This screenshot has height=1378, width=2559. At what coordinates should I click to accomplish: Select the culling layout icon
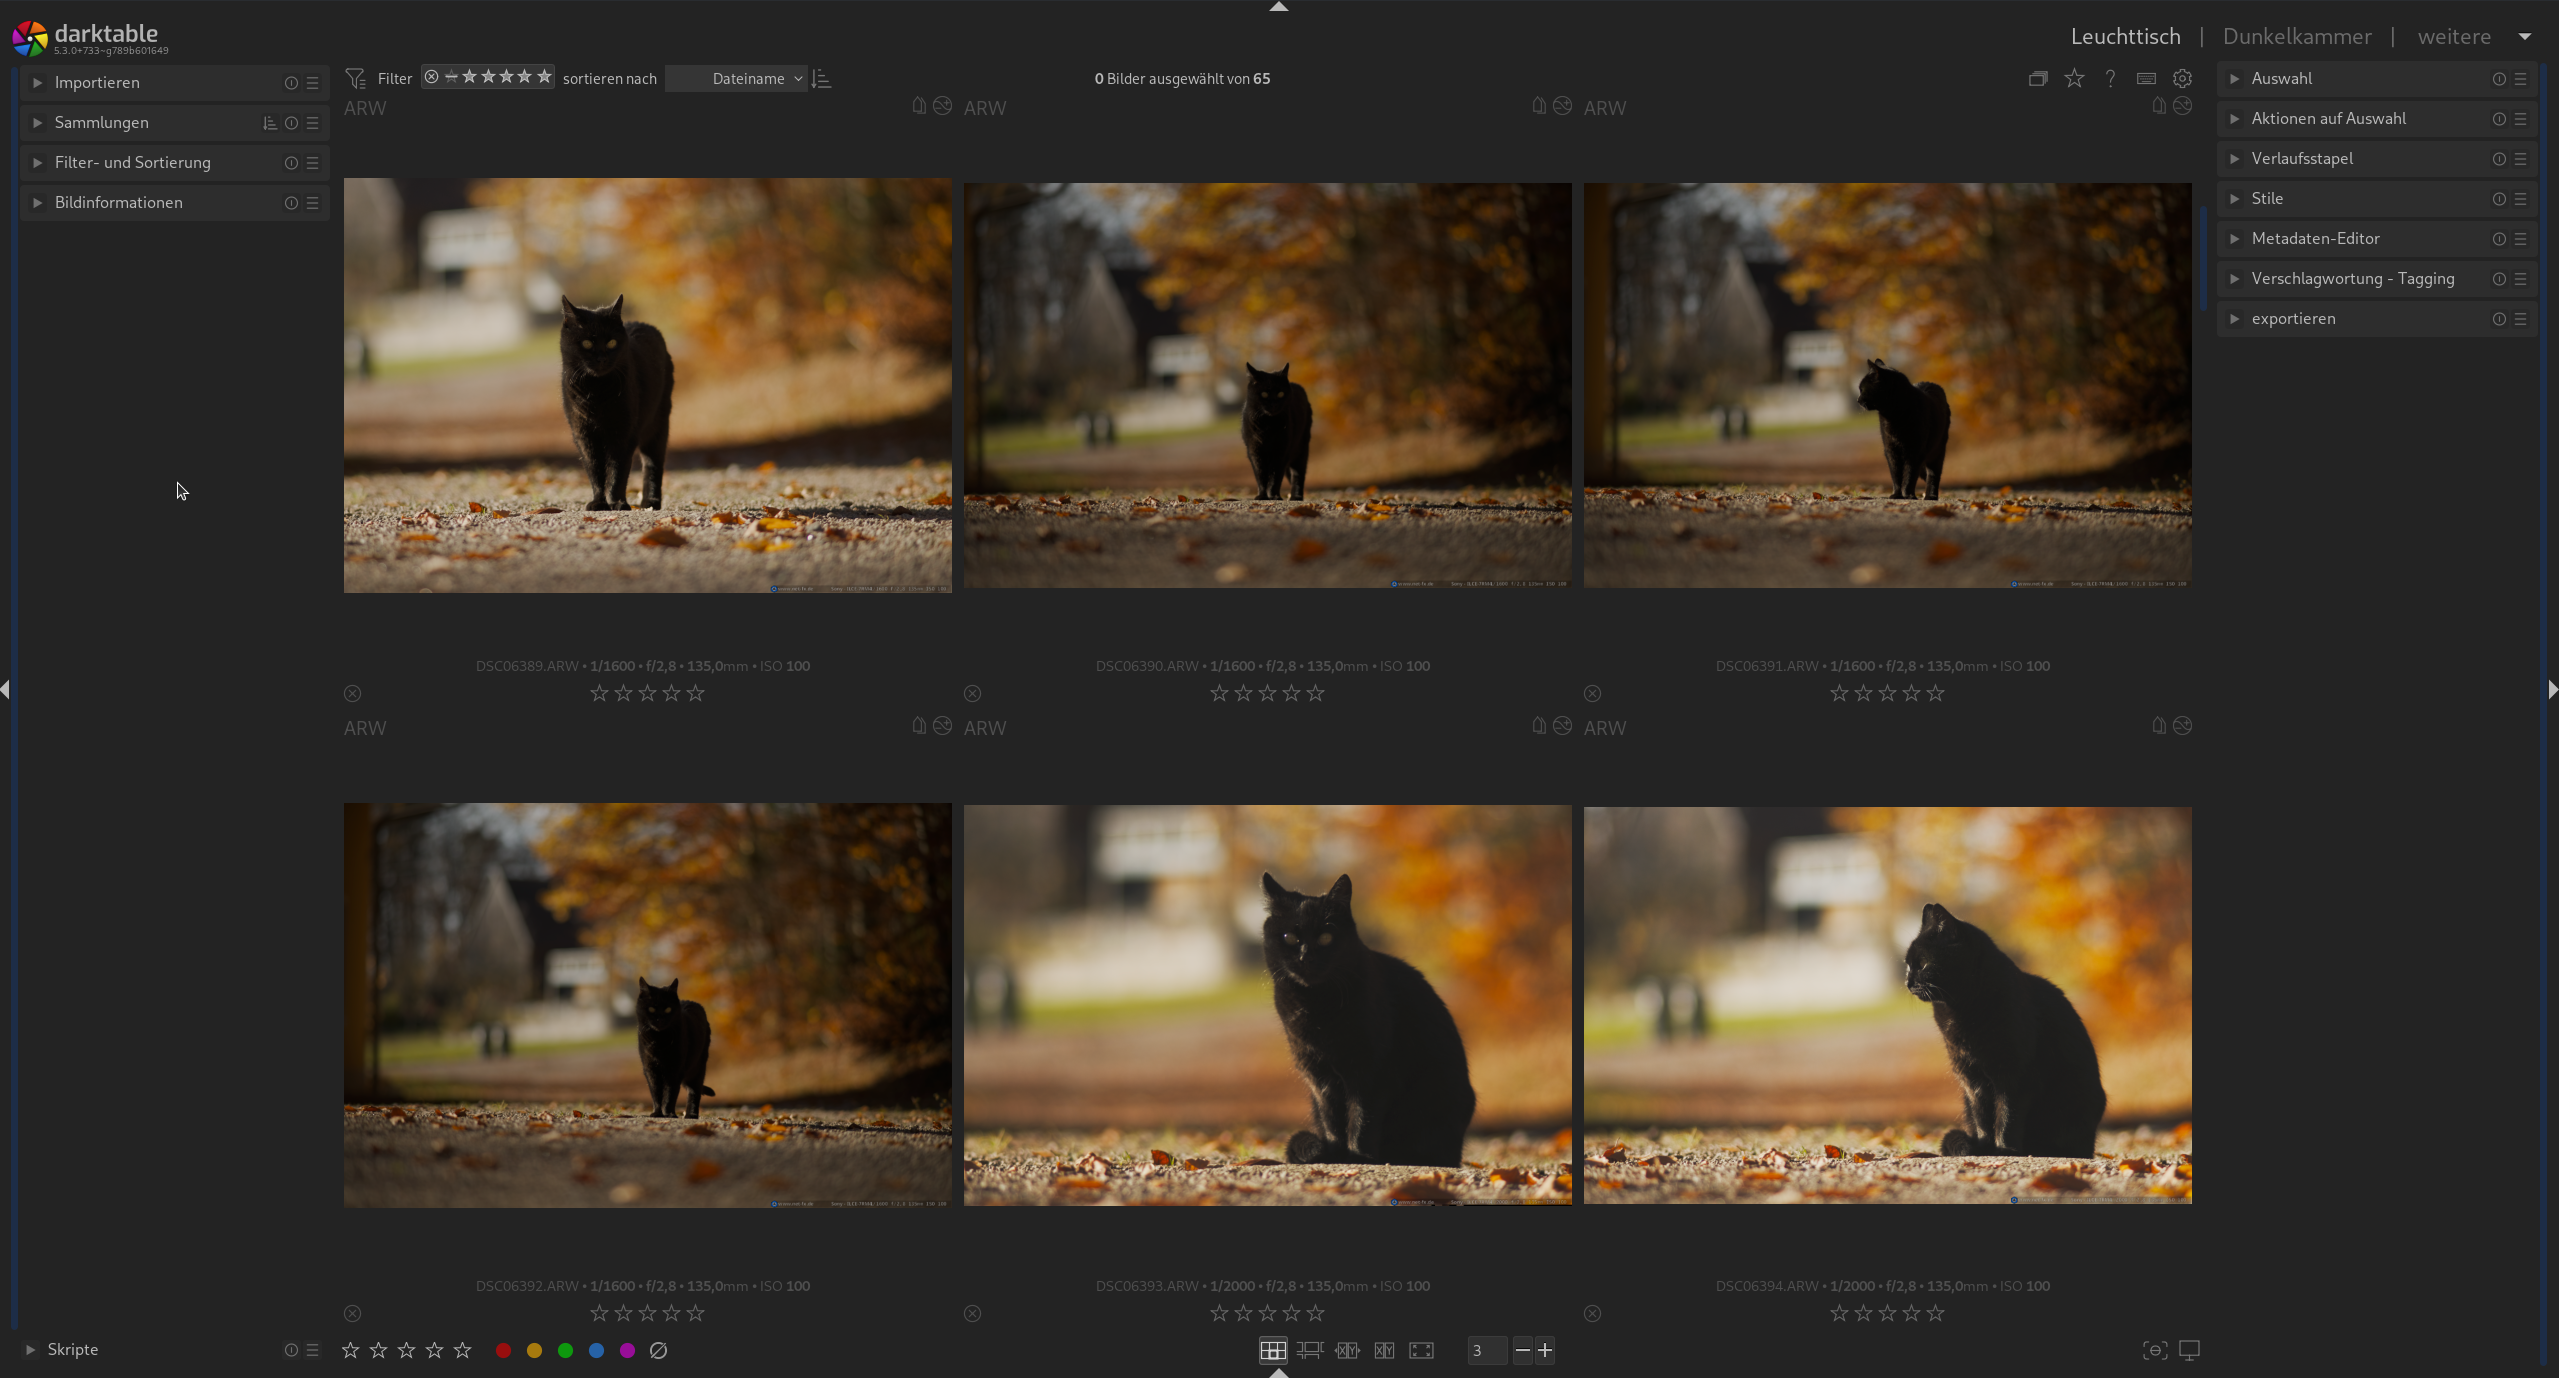click(1347, 1350)
